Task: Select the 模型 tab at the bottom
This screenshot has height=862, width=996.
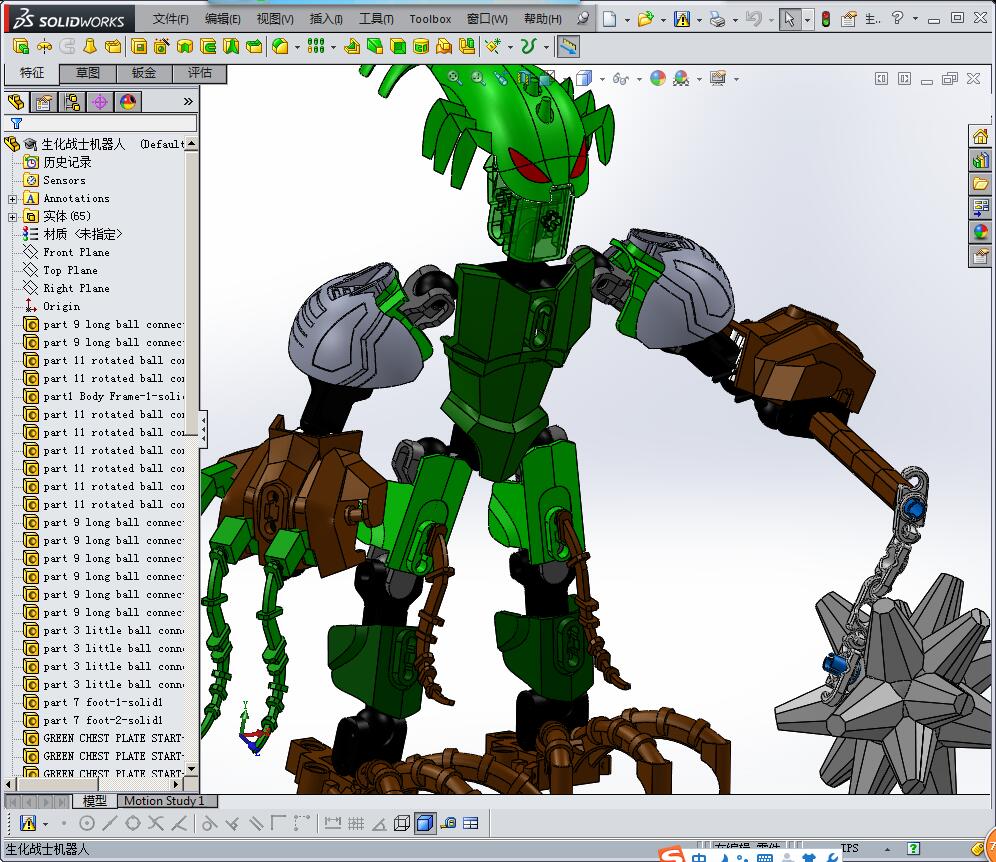Action: tap(95, 801)
